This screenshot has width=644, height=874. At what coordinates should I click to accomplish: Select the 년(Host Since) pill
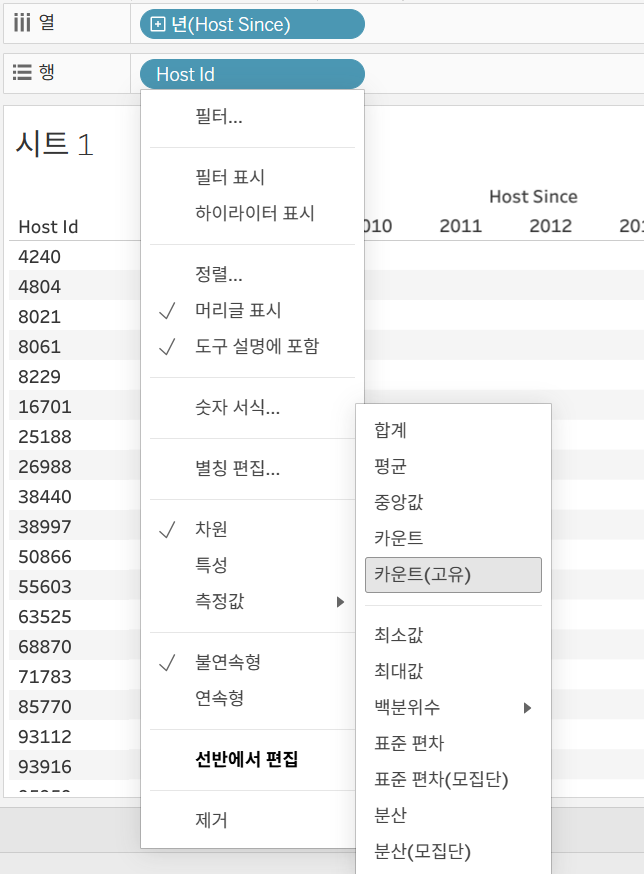pyautogui.click(x=252, y=25)
